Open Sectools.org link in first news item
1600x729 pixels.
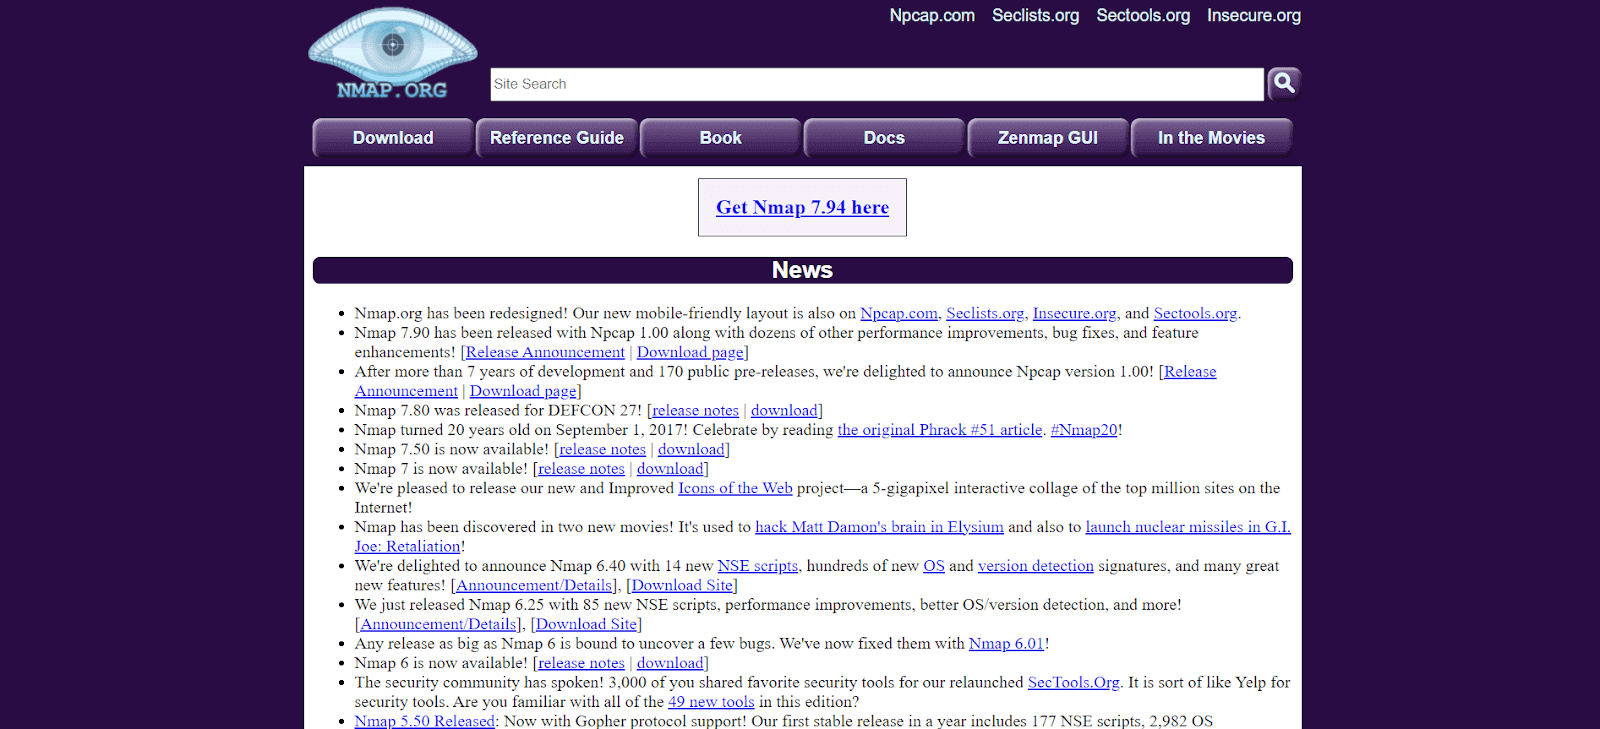tap(1195, 313)
